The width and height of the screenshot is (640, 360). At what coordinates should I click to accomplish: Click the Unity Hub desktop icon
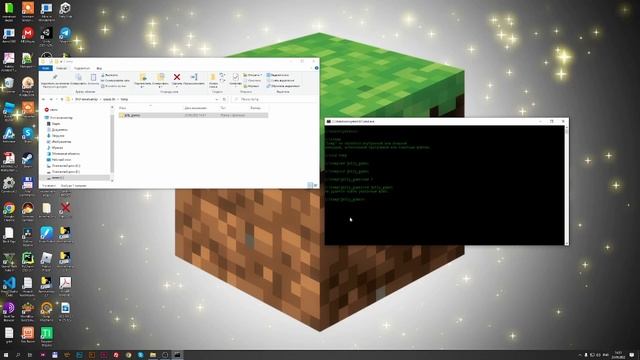pyautogui.click(x=65, y=8)
